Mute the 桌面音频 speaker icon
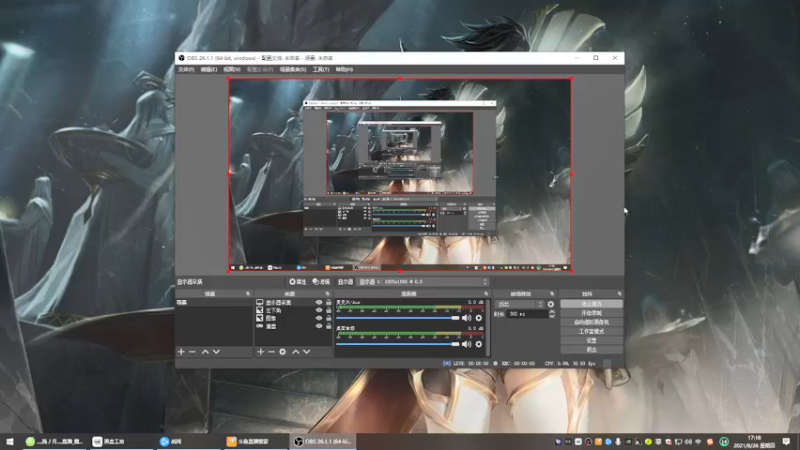The height and width of the screenshot is (450, 800). pos(466,344)
